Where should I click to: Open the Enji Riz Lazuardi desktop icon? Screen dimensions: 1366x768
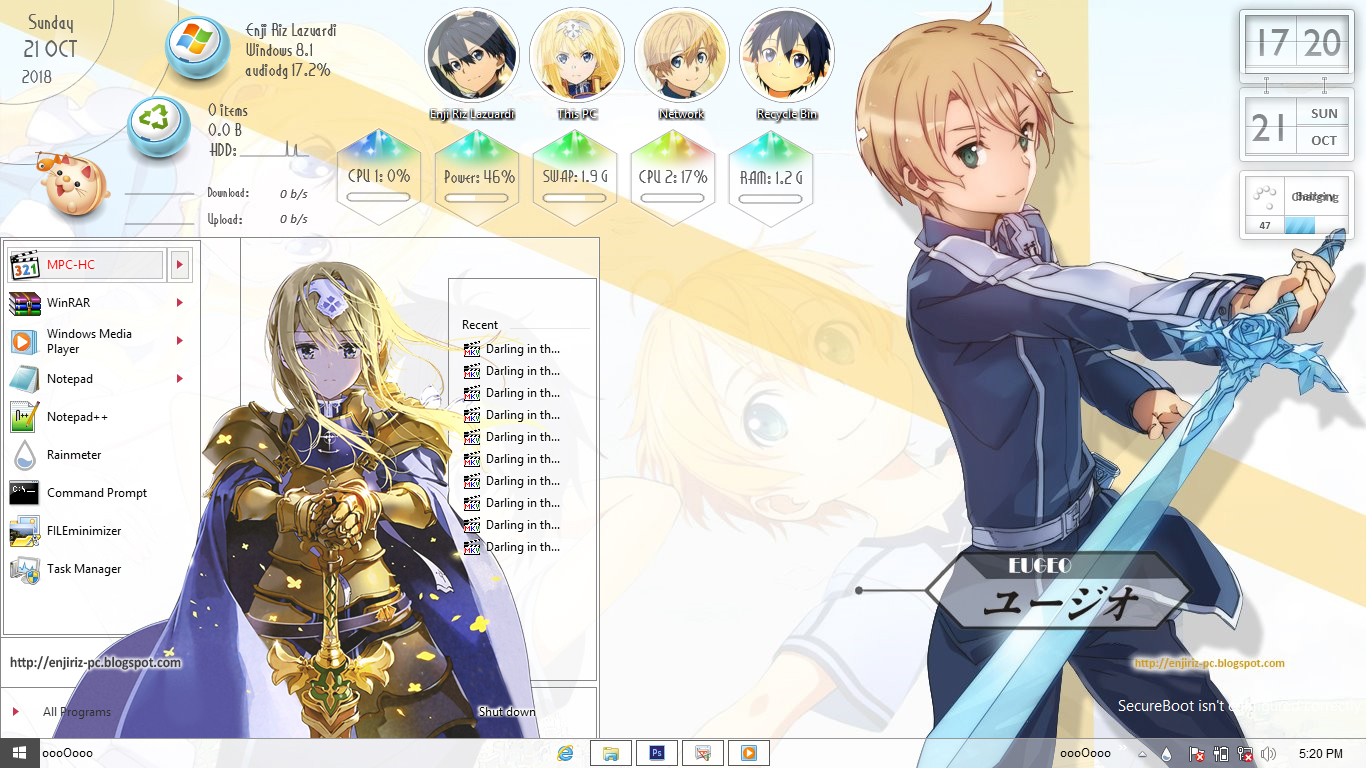coord(472,63)
